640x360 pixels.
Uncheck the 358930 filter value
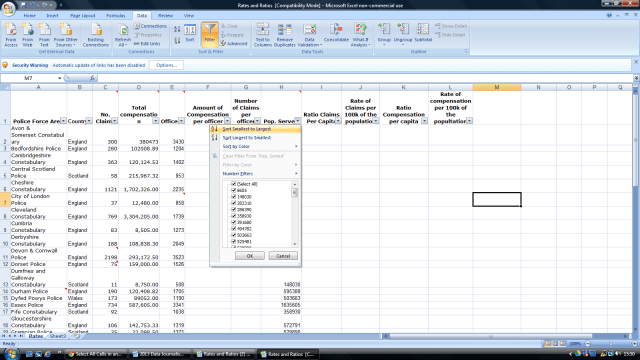[233, 216]
